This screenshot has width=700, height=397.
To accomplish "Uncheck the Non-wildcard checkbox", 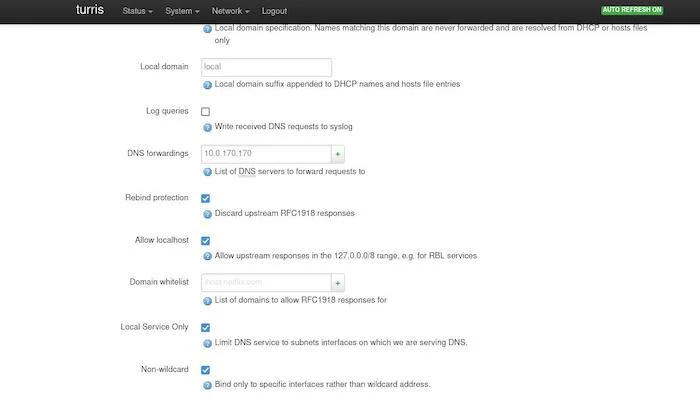I will [x=205, y=370].
